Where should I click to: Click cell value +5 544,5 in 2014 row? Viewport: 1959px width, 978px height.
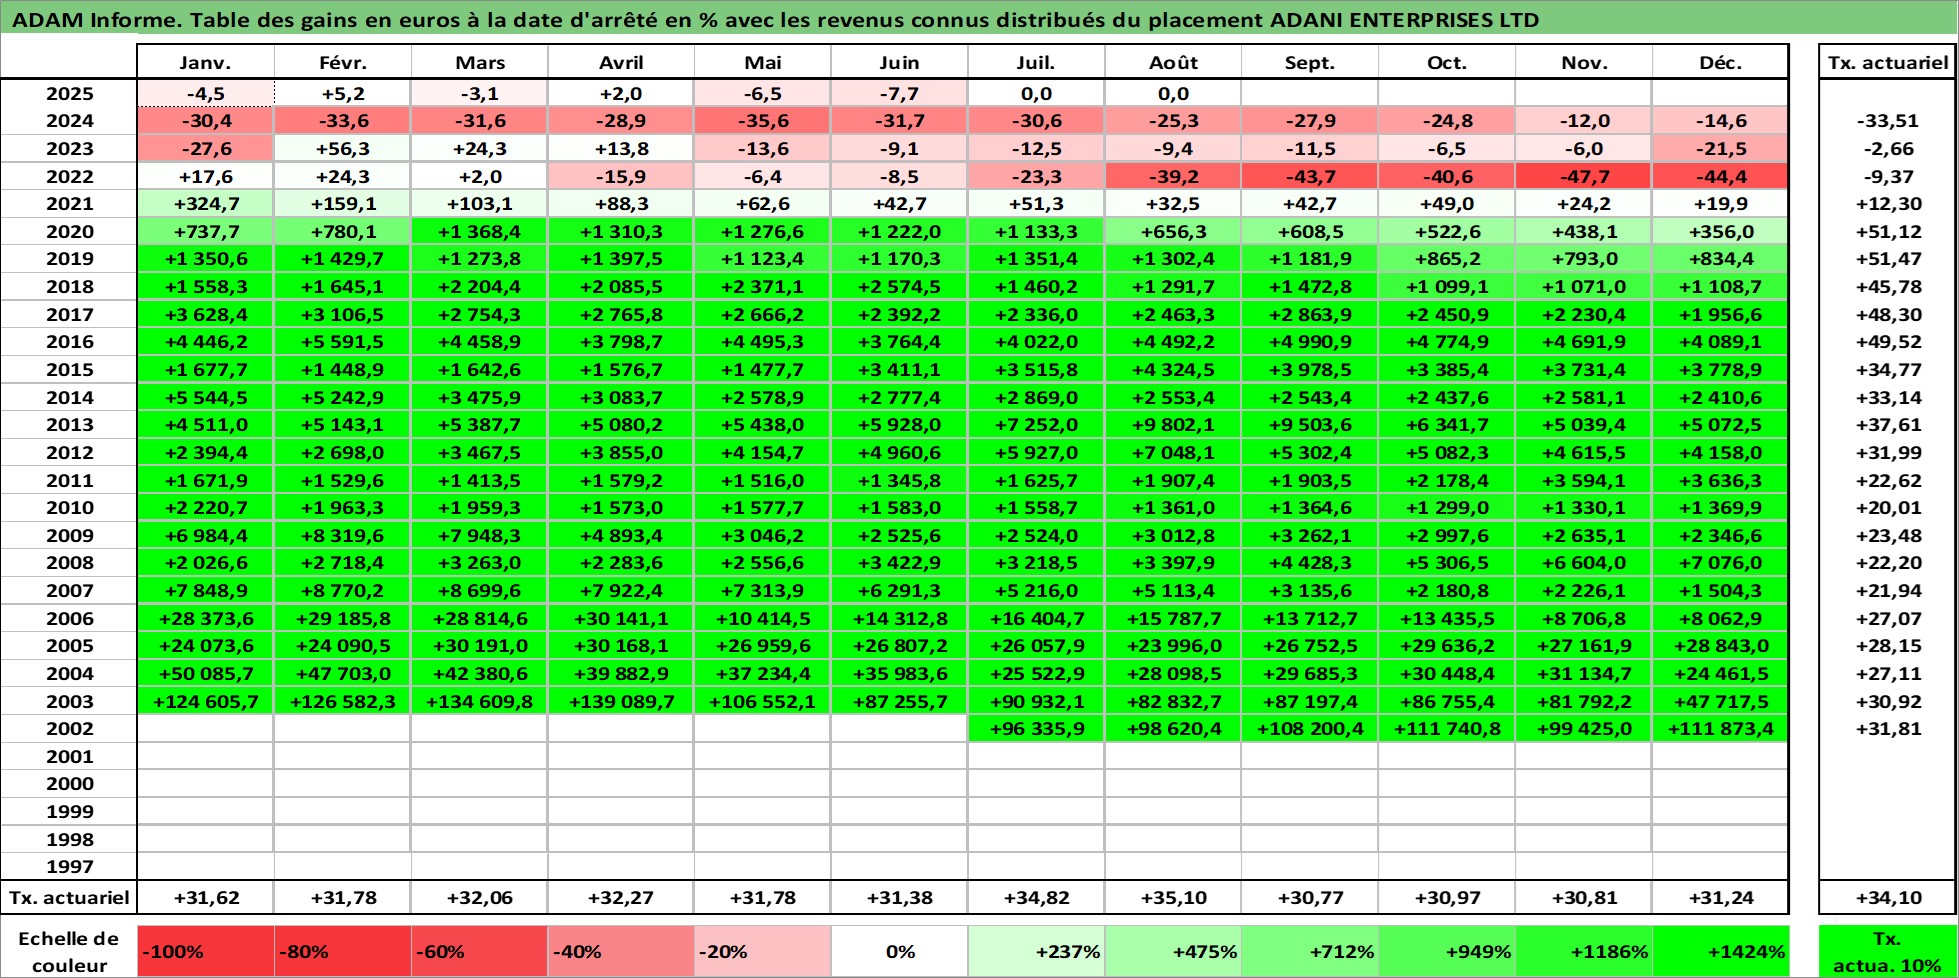pyautogui.click(x=205, y=398)
